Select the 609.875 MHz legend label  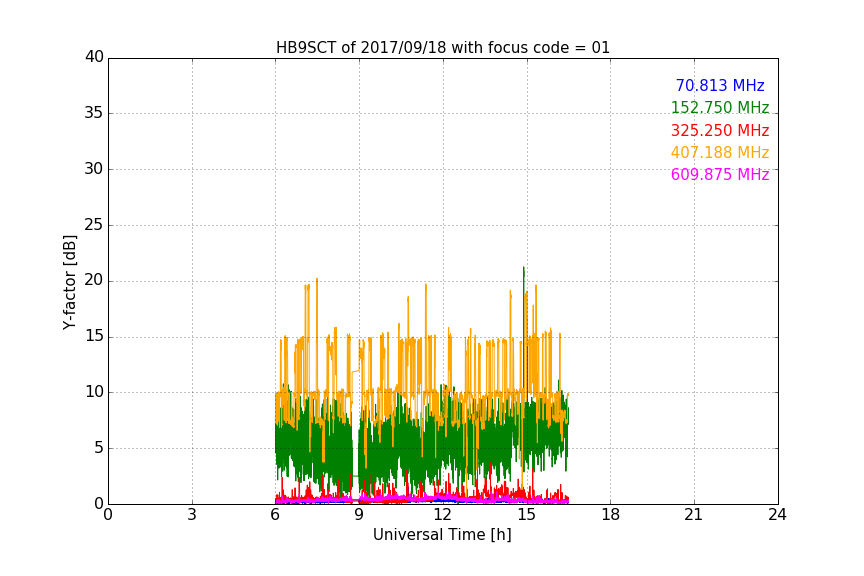click(x=720, y=174)
